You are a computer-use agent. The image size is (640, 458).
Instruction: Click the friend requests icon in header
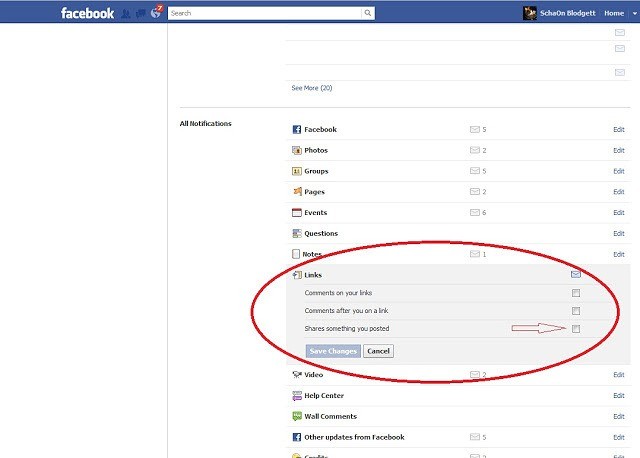(124, 14)
